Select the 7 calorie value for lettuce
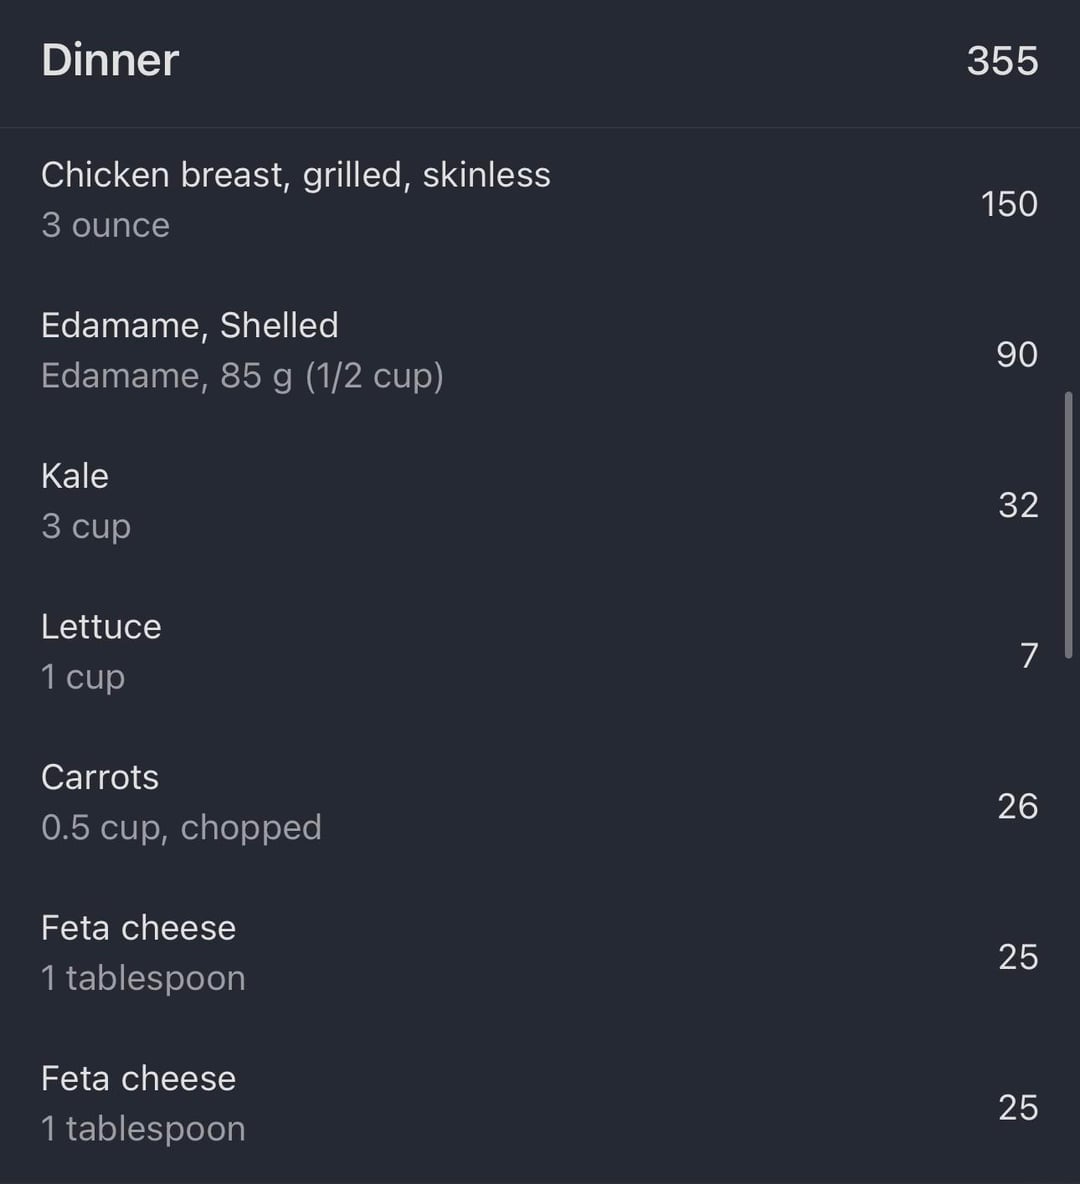 tap(1029, 656)
